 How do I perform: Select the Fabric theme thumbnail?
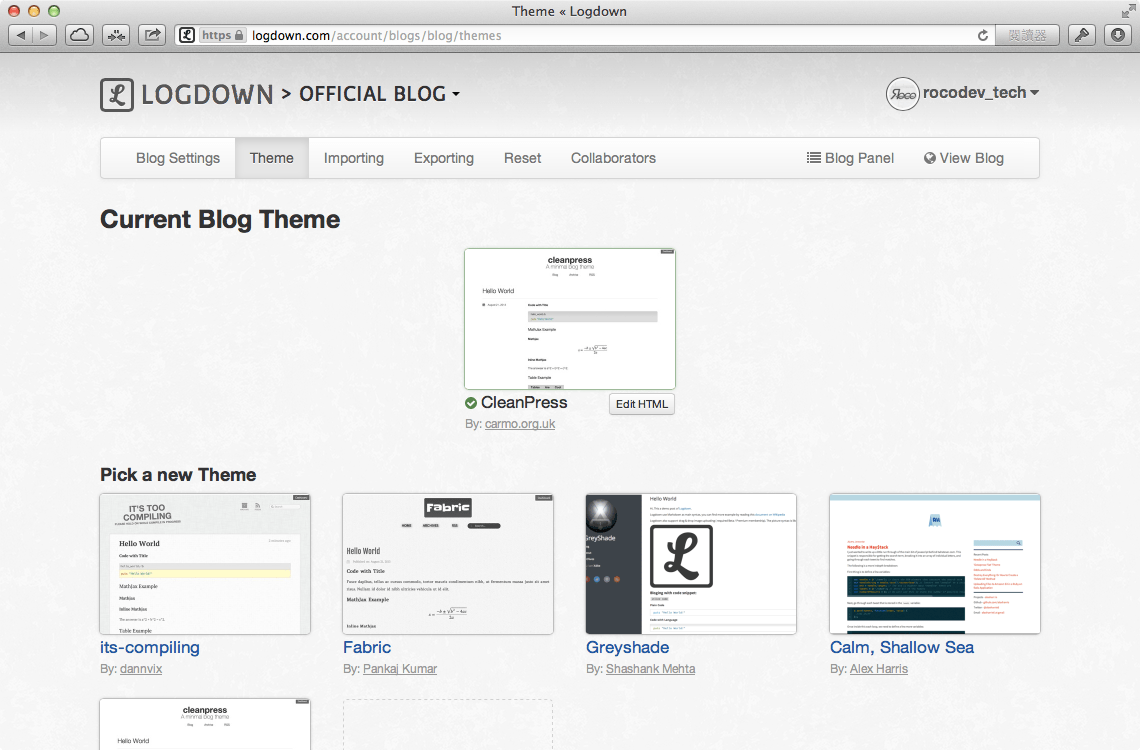(x=448, y=564)
